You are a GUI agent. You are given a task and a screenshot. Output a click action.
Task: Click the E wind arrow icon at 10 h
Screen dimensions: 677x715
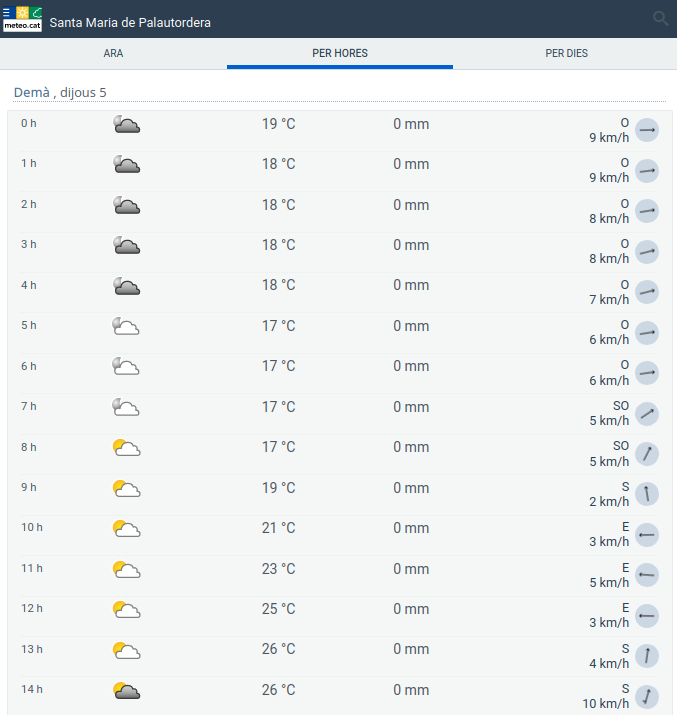point(647,535)
